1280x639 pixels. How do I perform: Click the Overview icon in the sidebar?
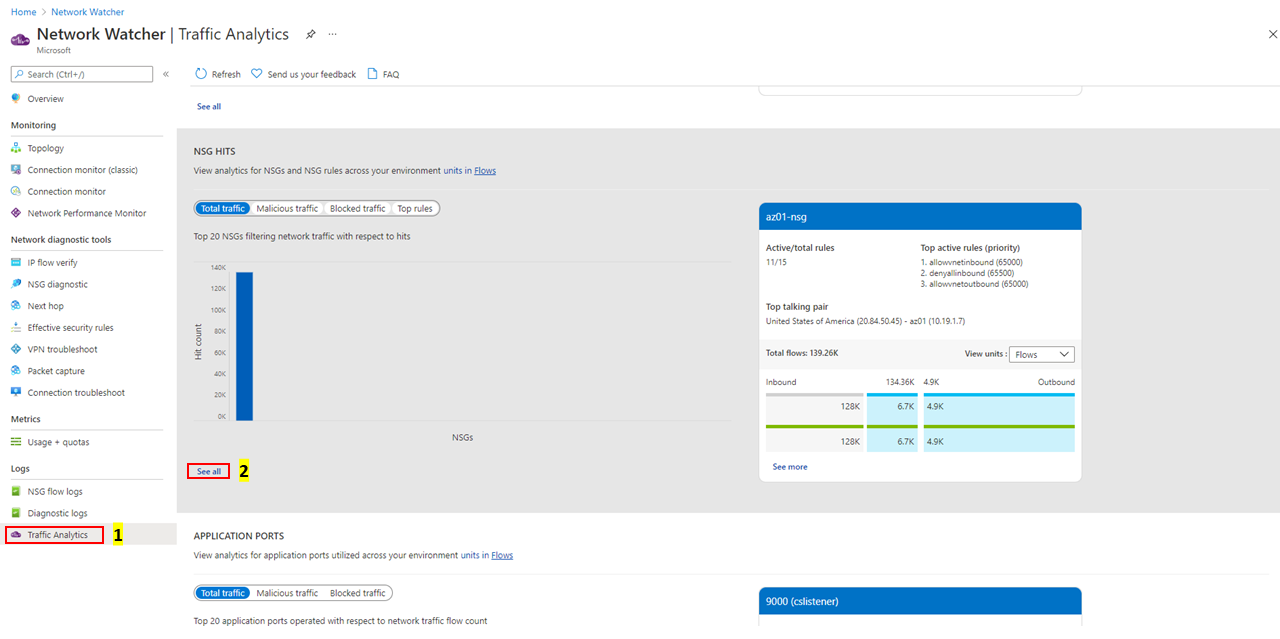click(16, 99)
